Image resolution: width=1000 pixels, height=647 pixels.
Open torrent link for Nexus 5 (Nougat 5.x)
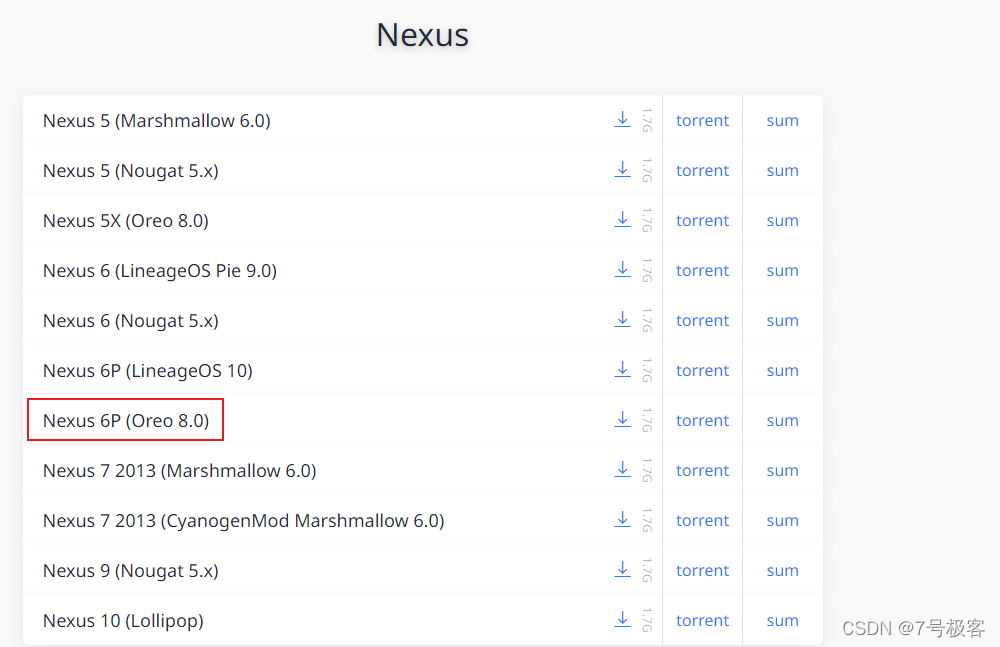click(702, 170)
